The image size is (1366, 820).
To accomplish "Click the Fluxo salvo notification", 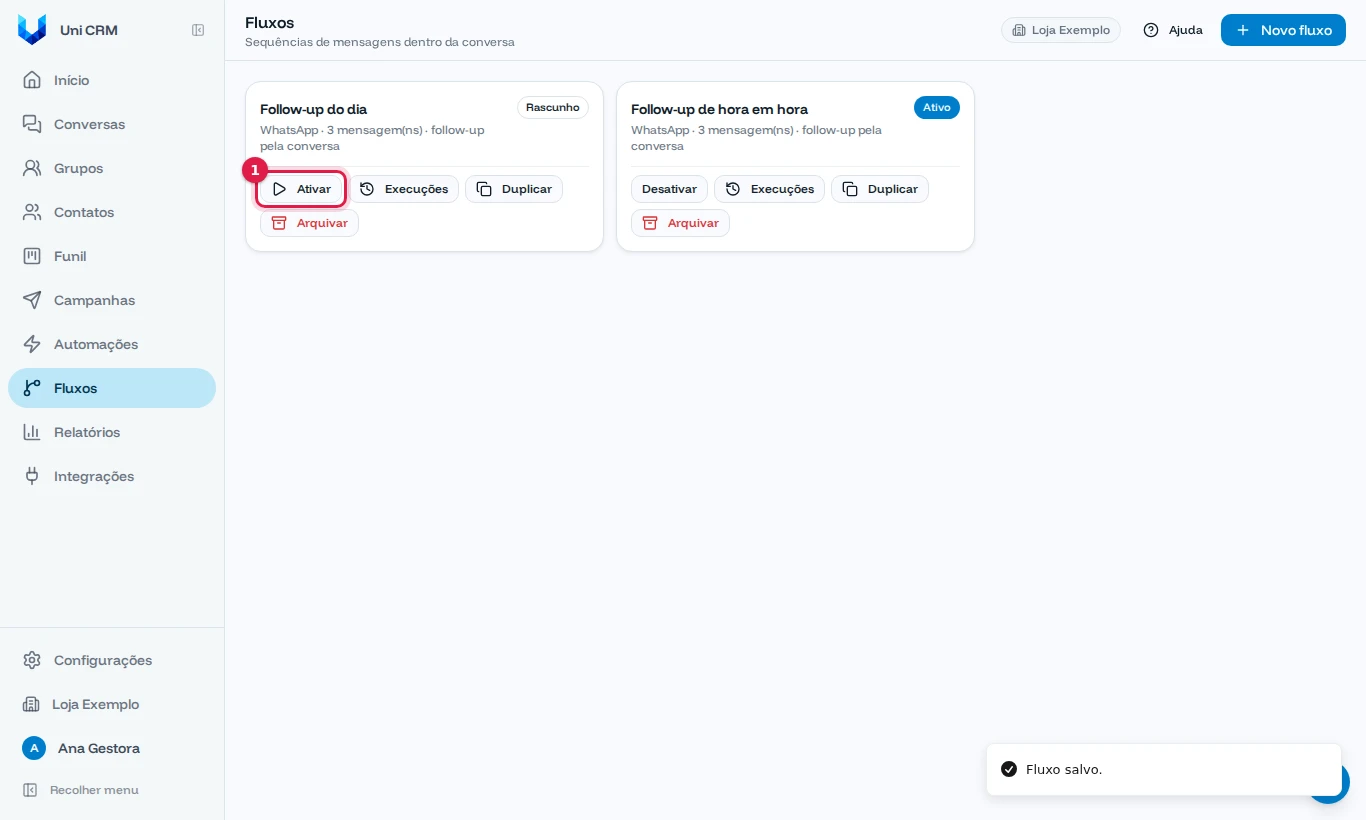I will coord(1164,769).
